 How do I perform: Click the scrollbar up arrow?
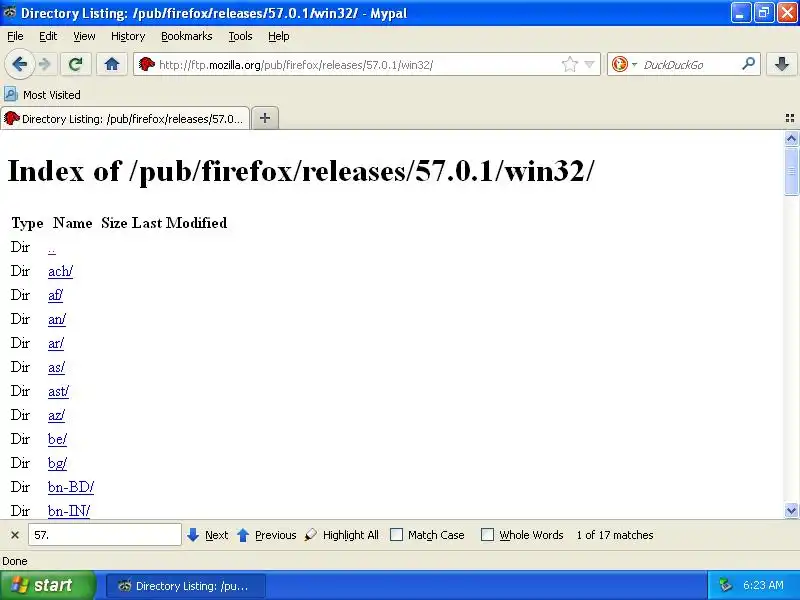(x=791, y=138)
